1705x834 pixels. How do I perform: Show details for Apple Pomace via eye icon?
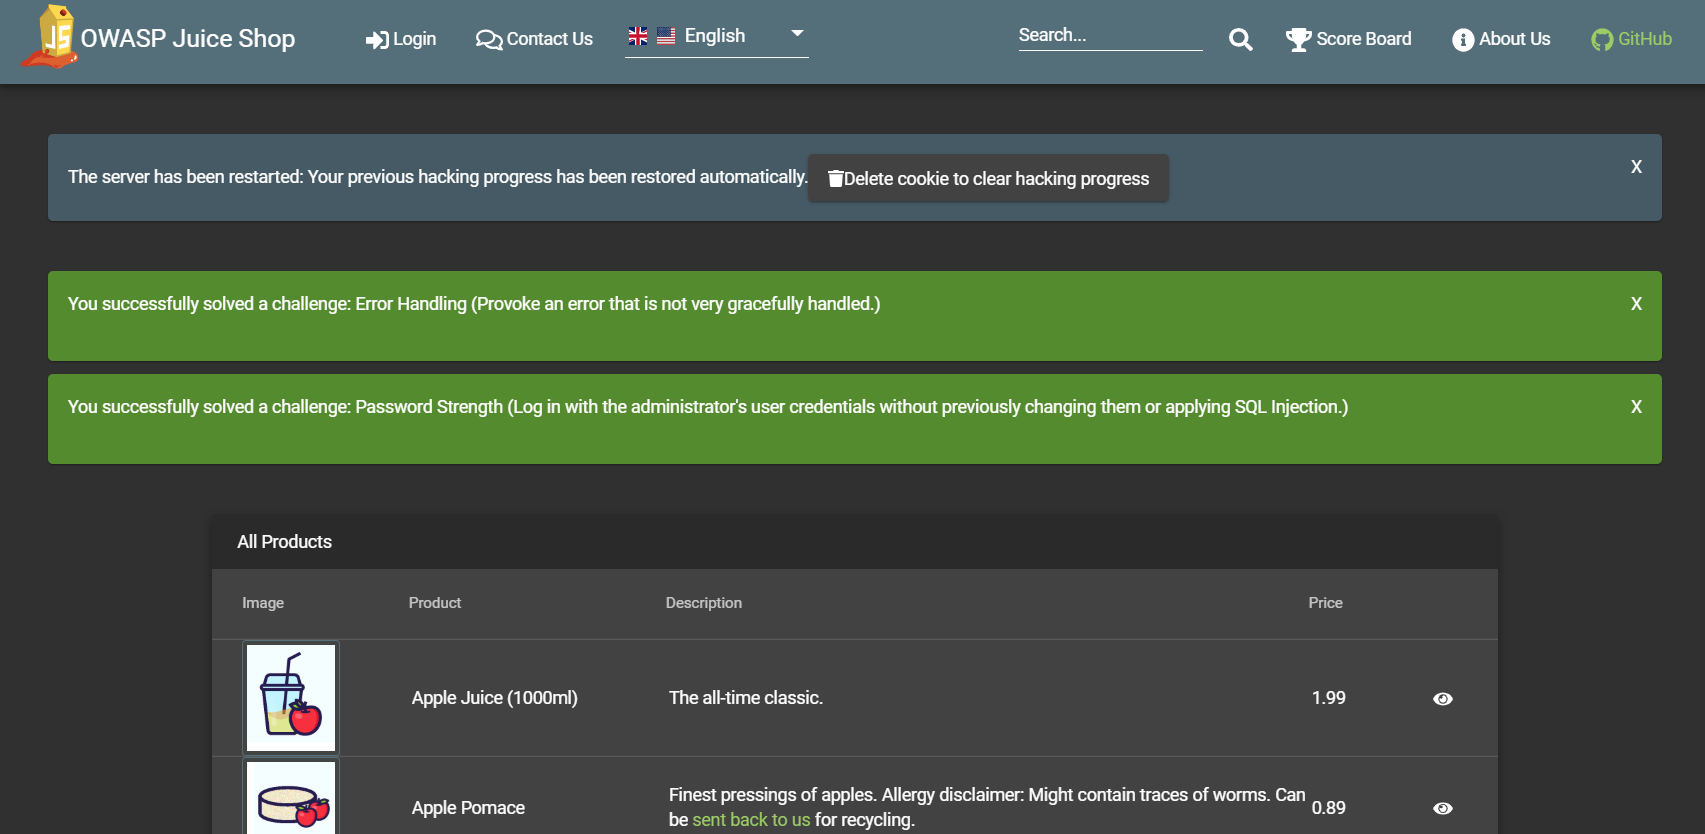pos(1442,808)
